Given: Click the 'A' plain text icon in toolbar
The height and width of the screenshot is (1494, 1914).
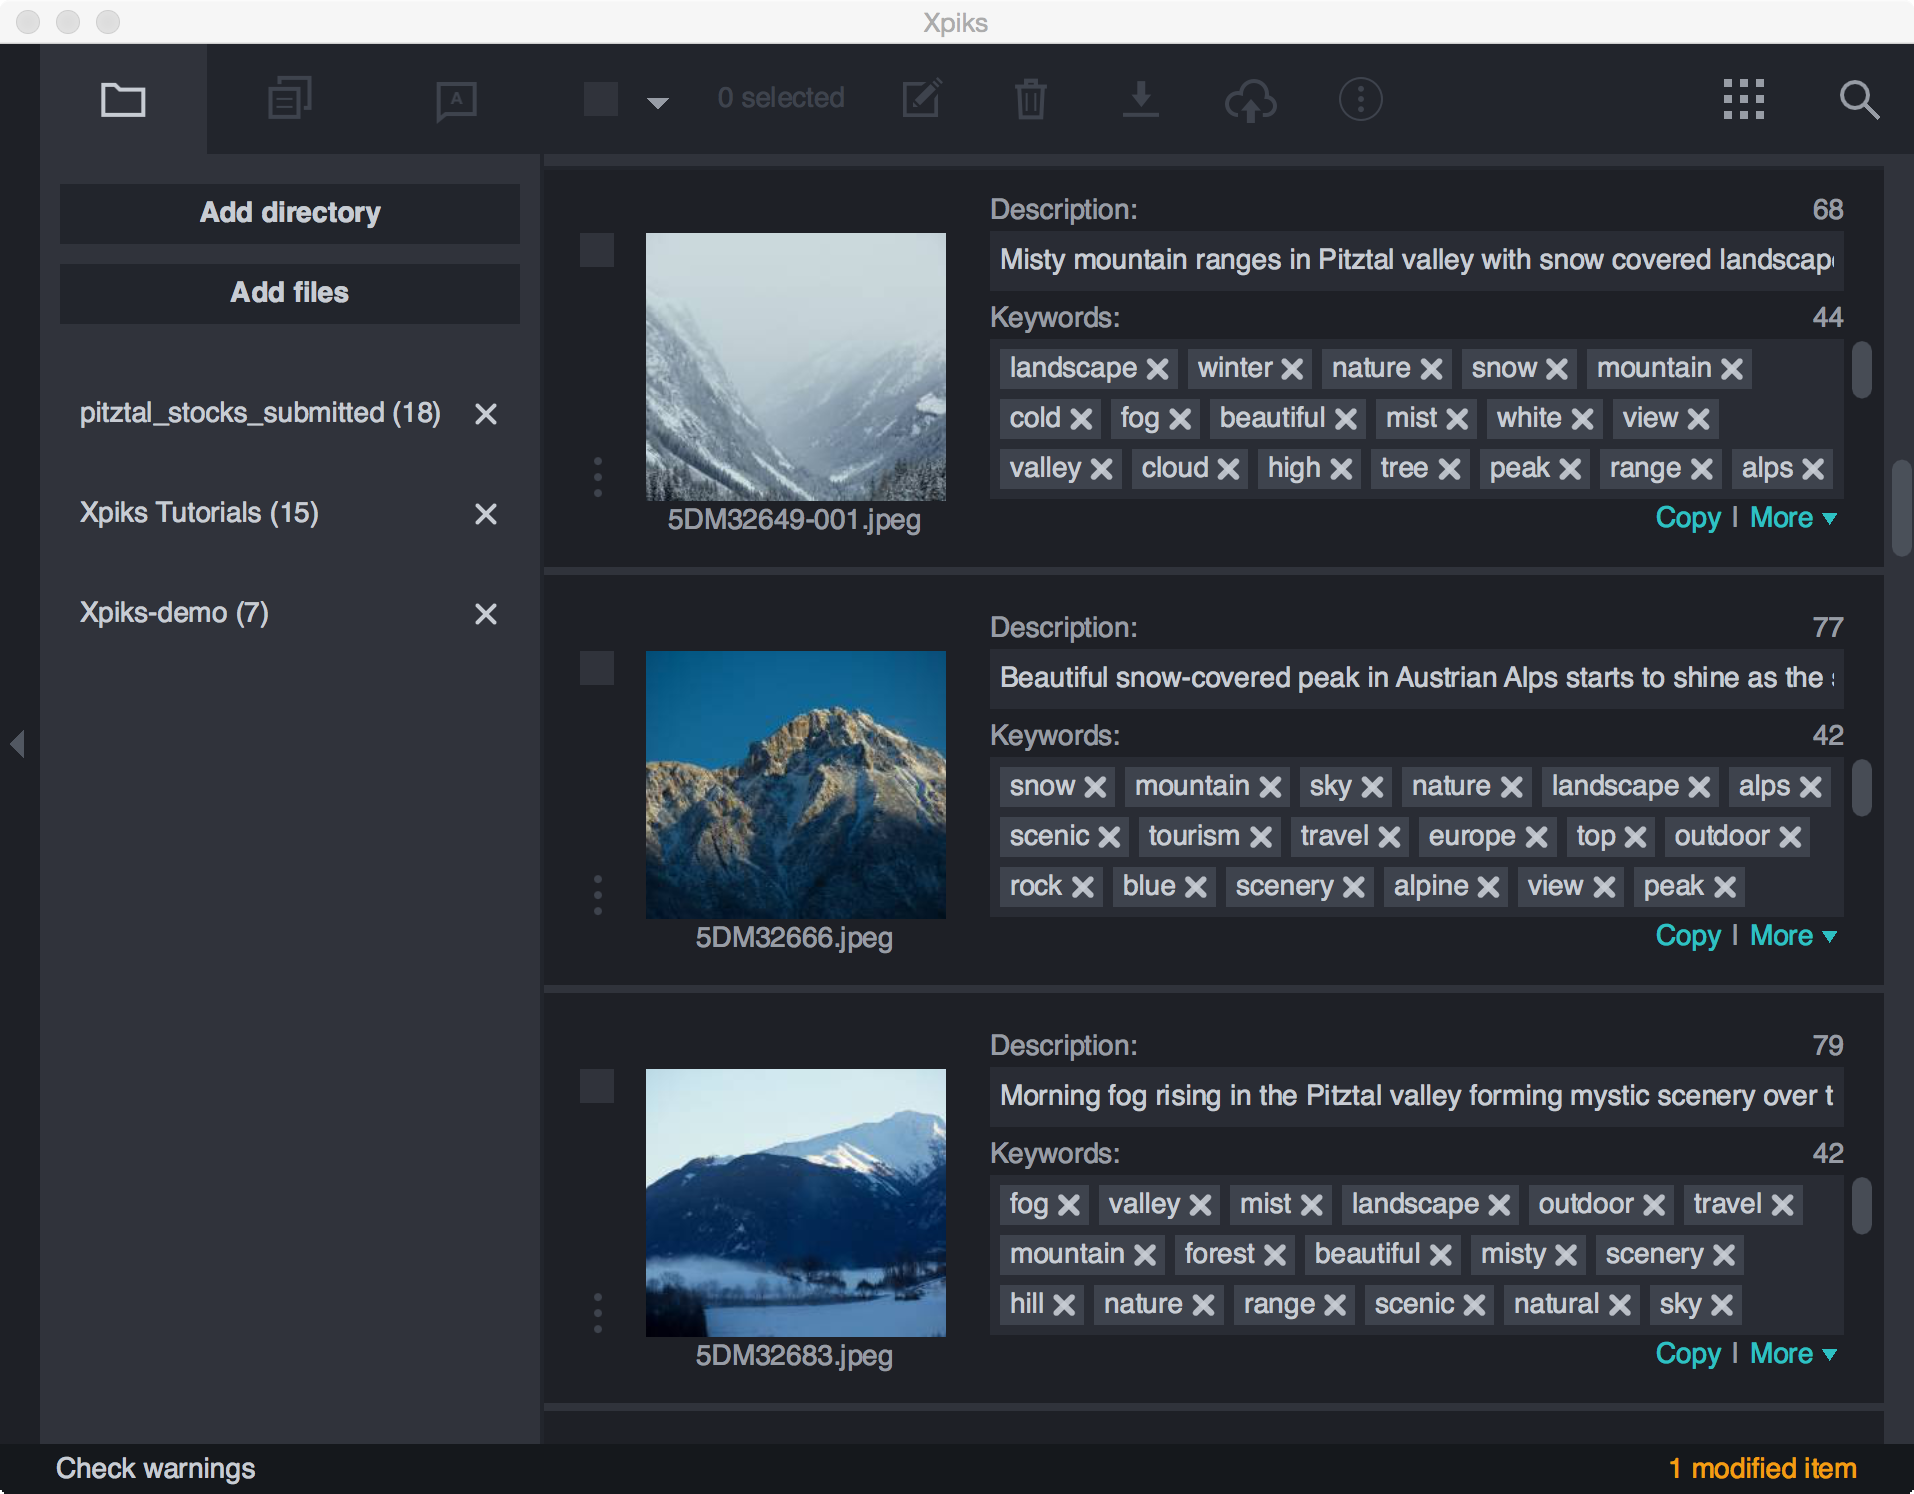Looking at the screenshot, I should point(456,99).
